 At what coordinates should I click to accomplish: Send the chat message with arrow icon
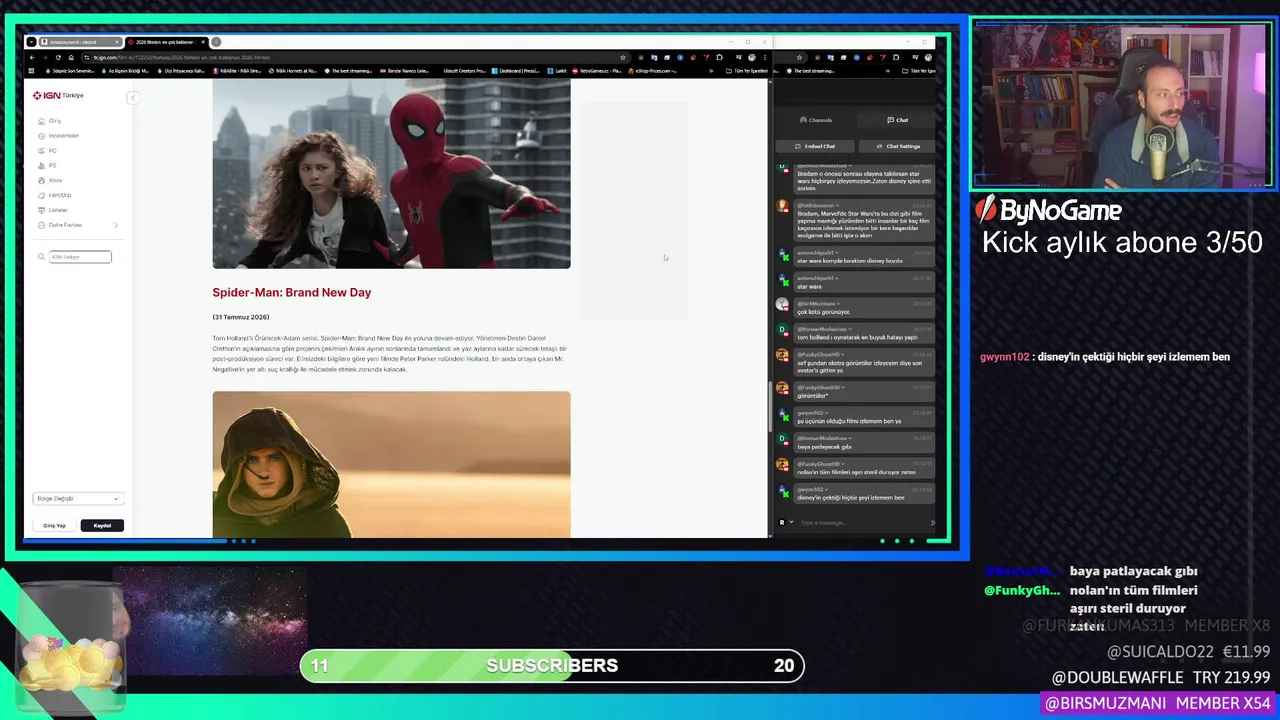point(932,522)
